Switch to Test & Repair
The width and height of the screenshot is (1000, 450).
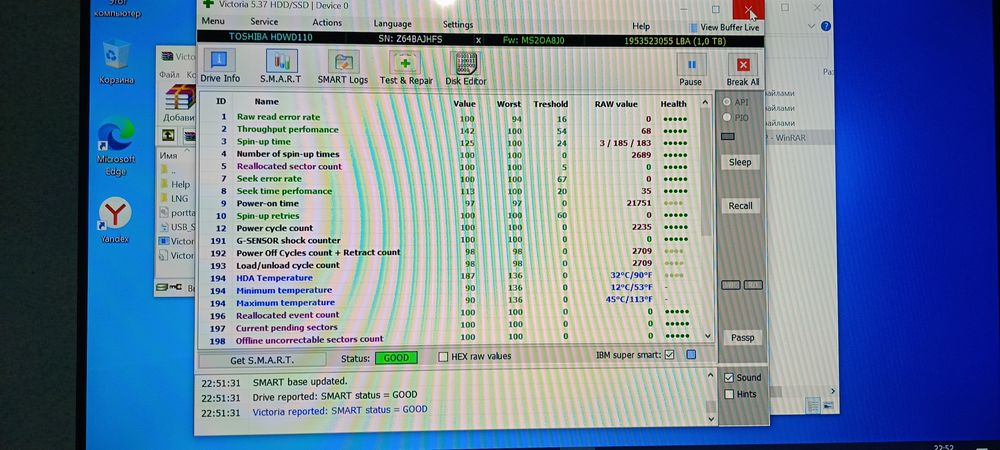click(406, 67)
